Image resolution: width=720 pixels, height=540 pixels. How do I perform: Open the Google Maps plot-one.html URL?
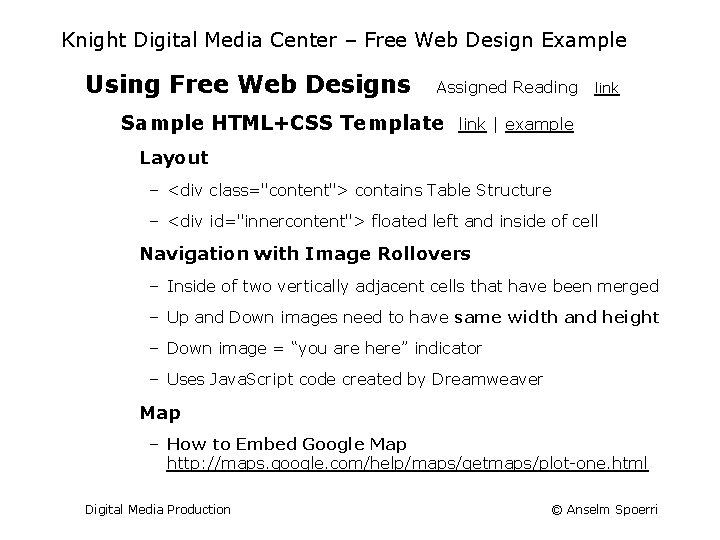tap(407, 462)
